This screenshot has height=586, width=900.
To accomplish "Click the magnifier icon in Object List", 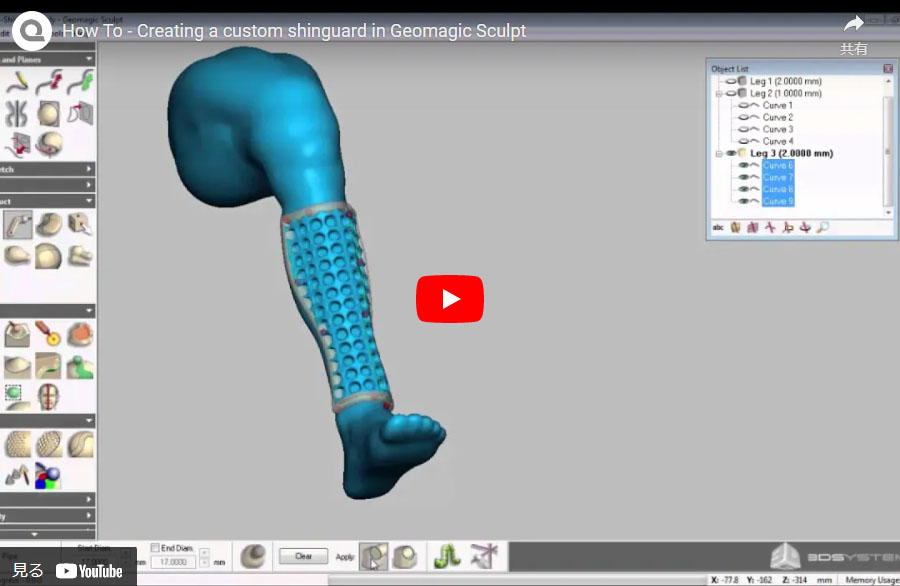I will point(822,228).
